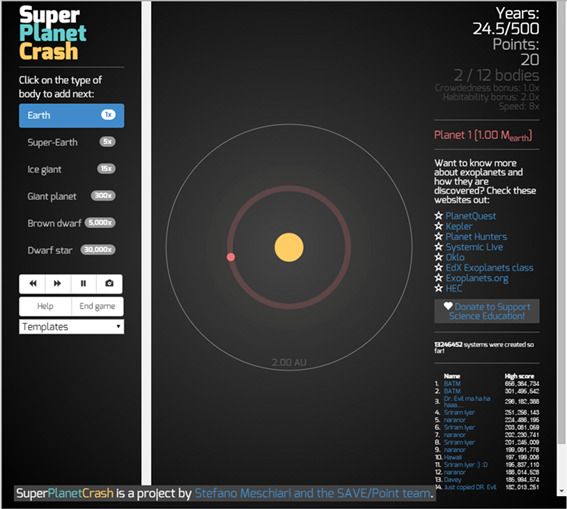
Task: Click the yellow central star
Action: click(289, 248)
